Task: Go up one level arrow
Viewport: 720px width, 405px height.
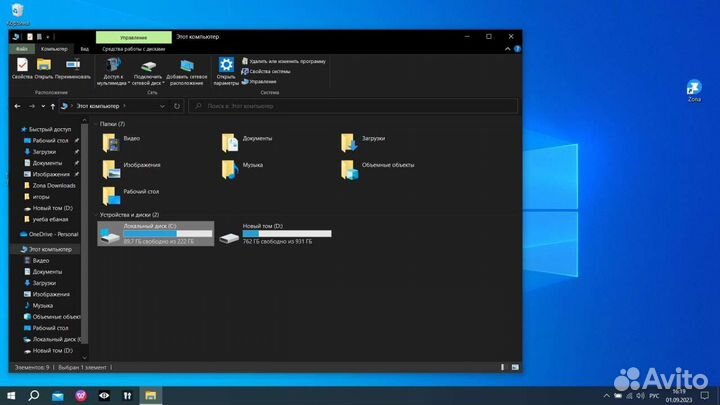Action: click(x=53, y=106)
